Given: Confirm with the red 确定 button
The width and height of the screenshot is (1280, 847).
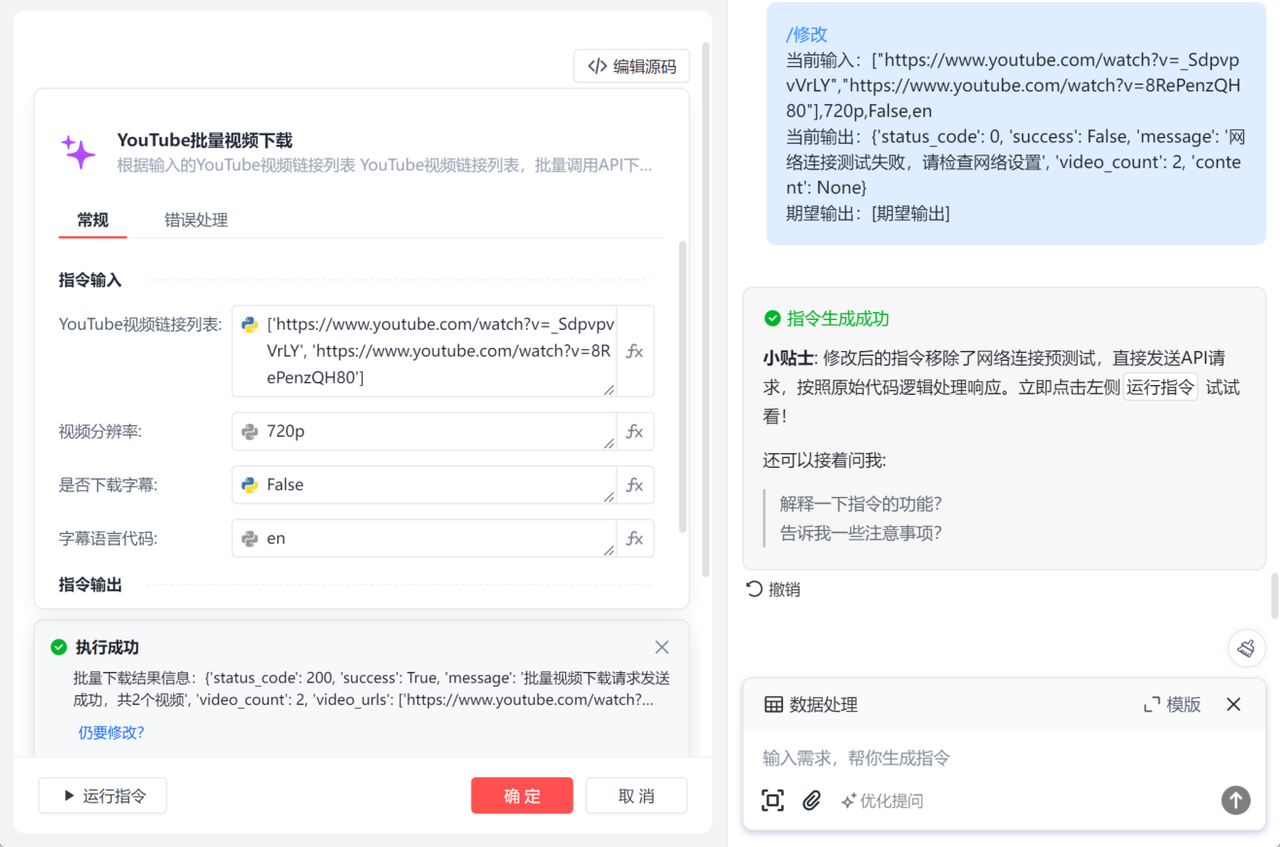Looking at the screenshot, I should pos(522,796).
